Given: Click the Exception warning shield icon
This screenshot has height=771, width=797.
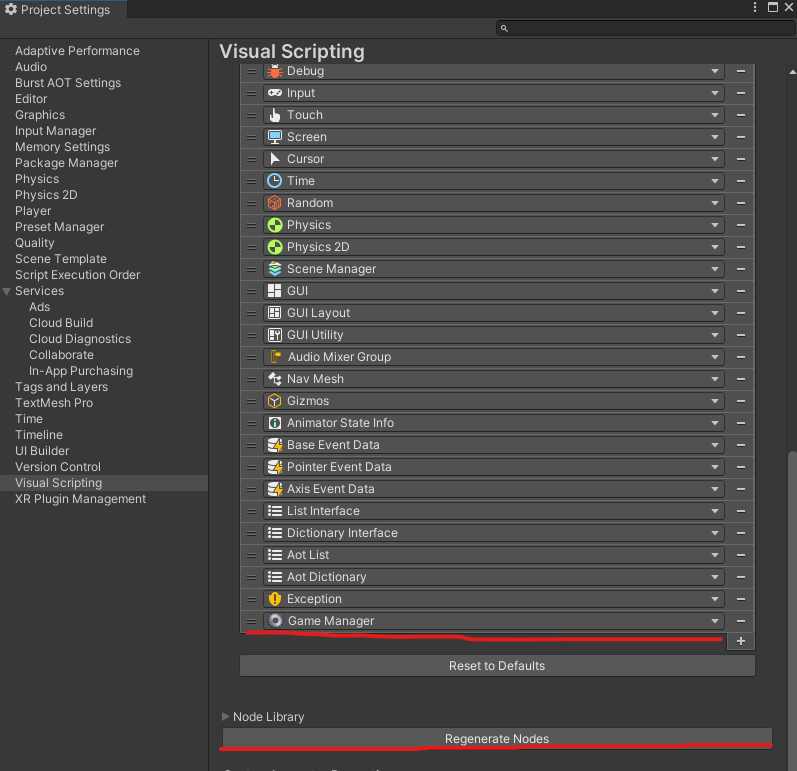Looking at the screenshot, I should pos(274,599).
